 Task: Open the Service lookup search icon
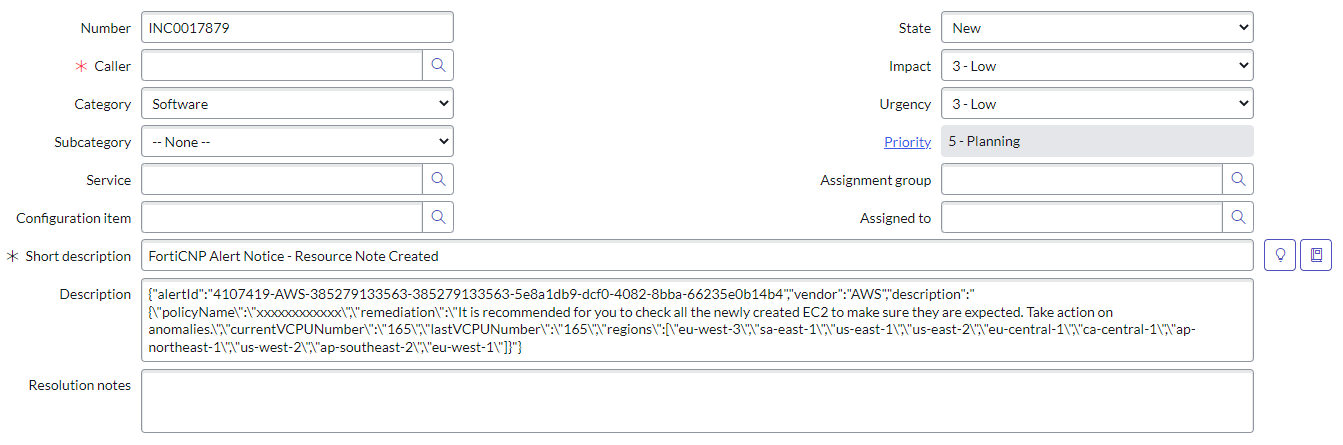(x=438, y=180)
